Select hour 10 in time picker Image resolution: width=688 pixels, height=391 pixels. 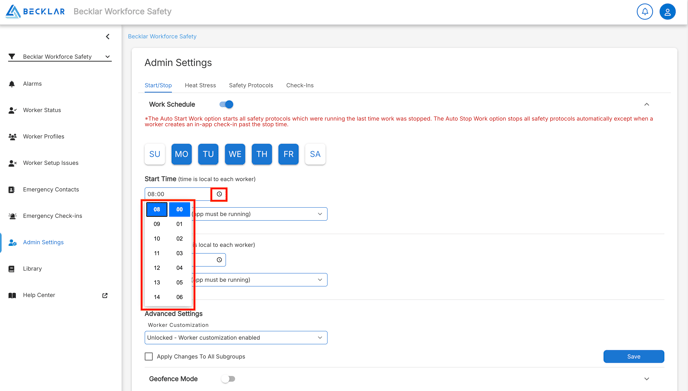(x=157, y=239)
